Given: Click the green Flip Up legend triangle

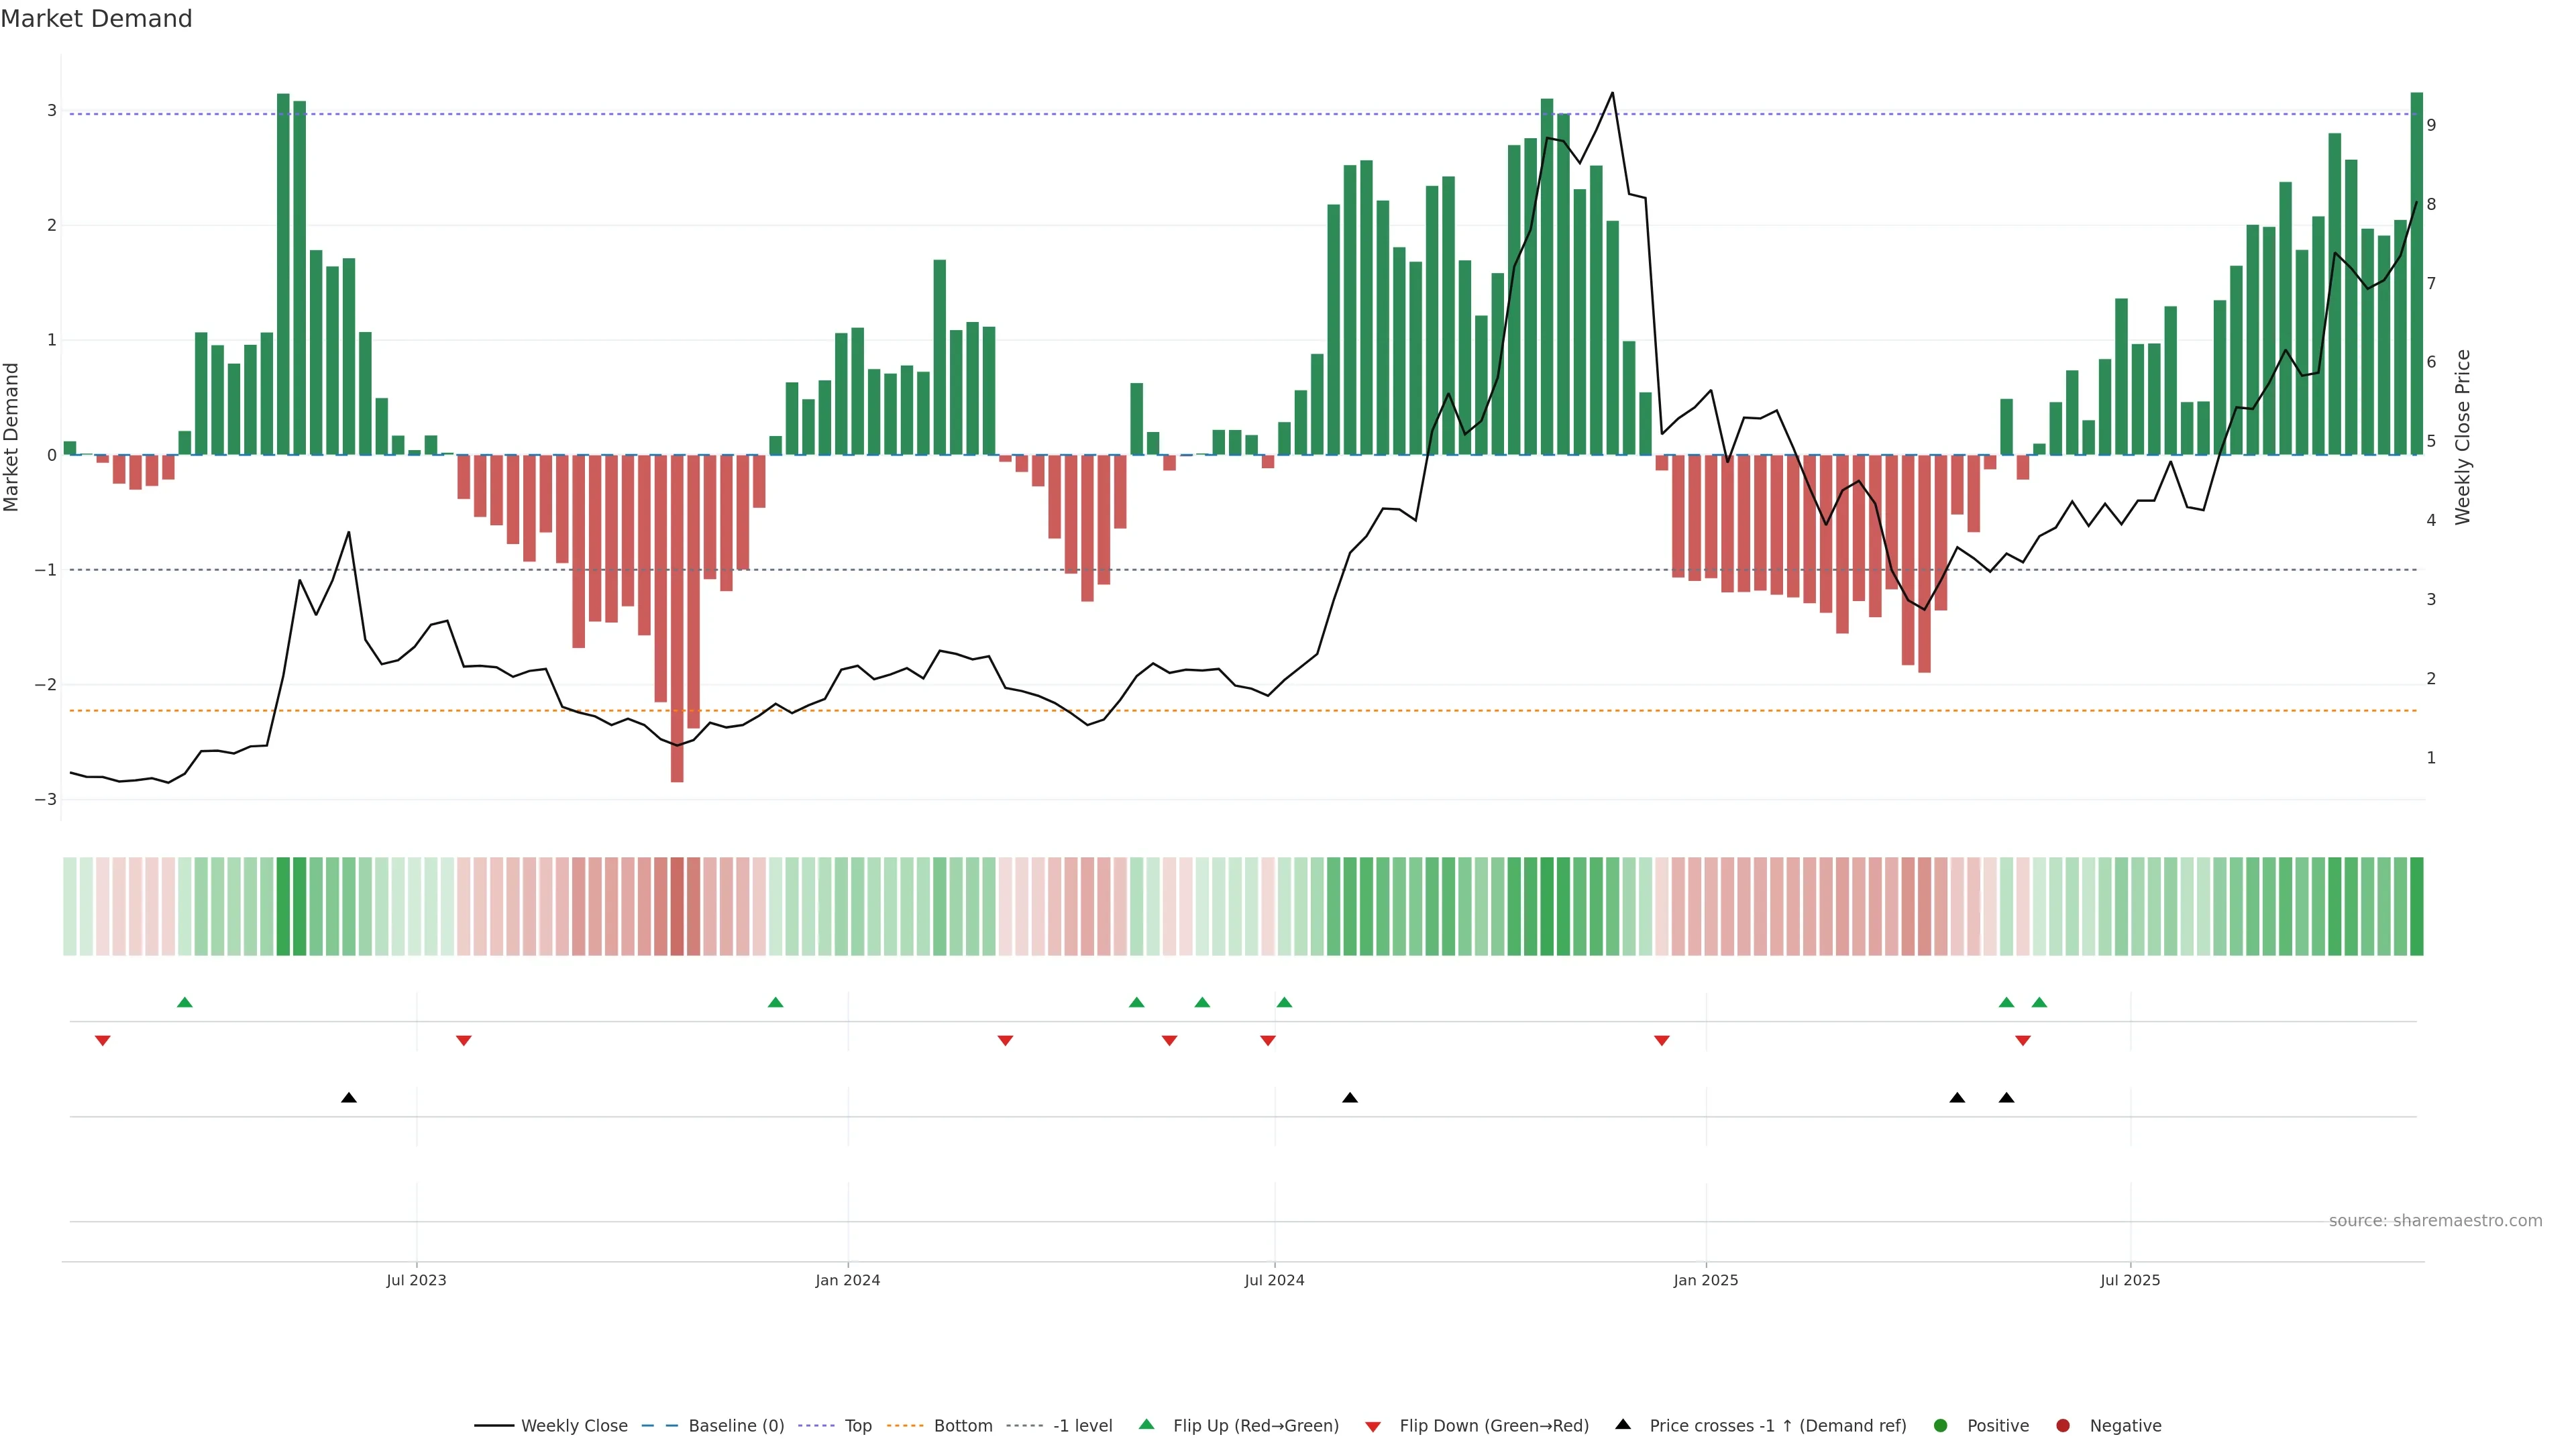Looking at the screenshot, I should [x=1147, y=1425].
